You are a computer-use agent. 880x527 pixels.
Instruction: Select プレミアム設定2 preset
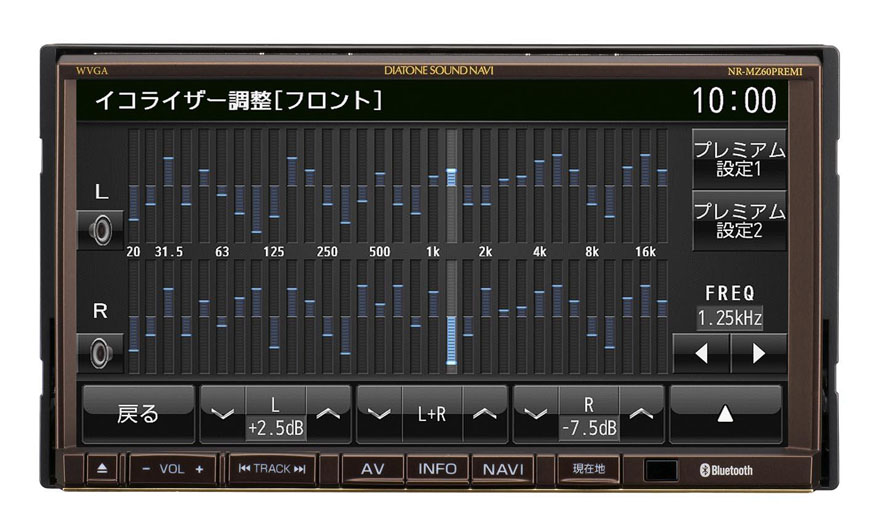click(739, 221)
